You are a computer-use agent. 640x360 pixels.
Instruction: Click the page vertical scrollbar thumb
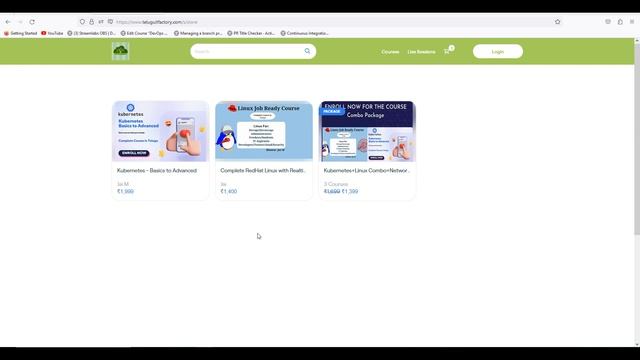click(x=637, y=139)
